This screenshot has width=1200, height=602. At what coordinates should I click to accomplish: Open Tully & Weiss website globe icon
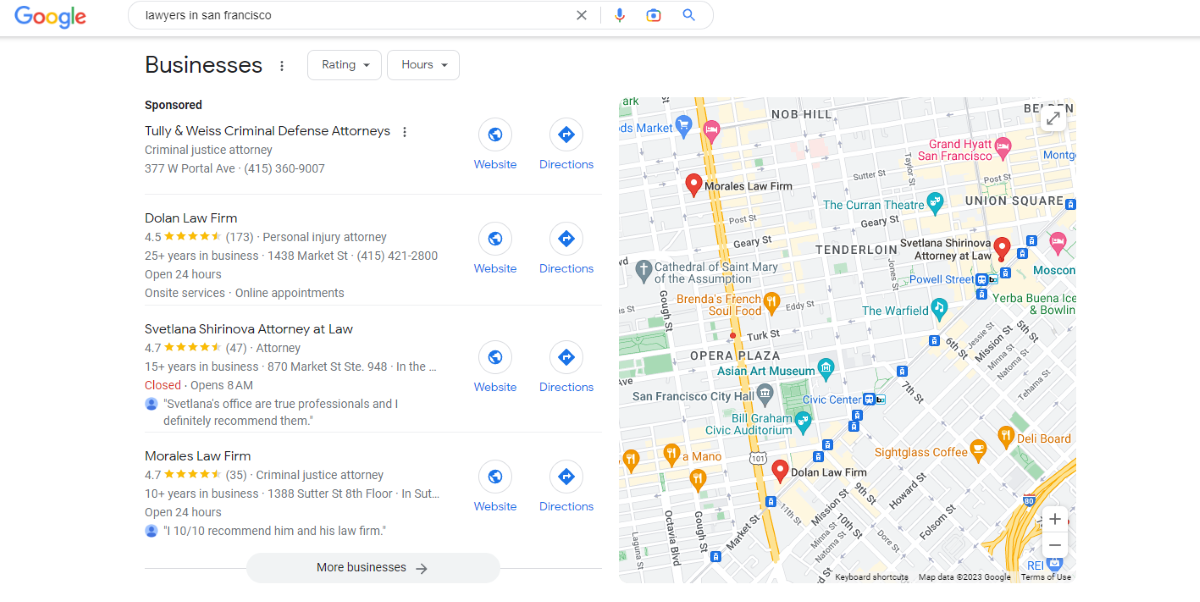[495, 134]
